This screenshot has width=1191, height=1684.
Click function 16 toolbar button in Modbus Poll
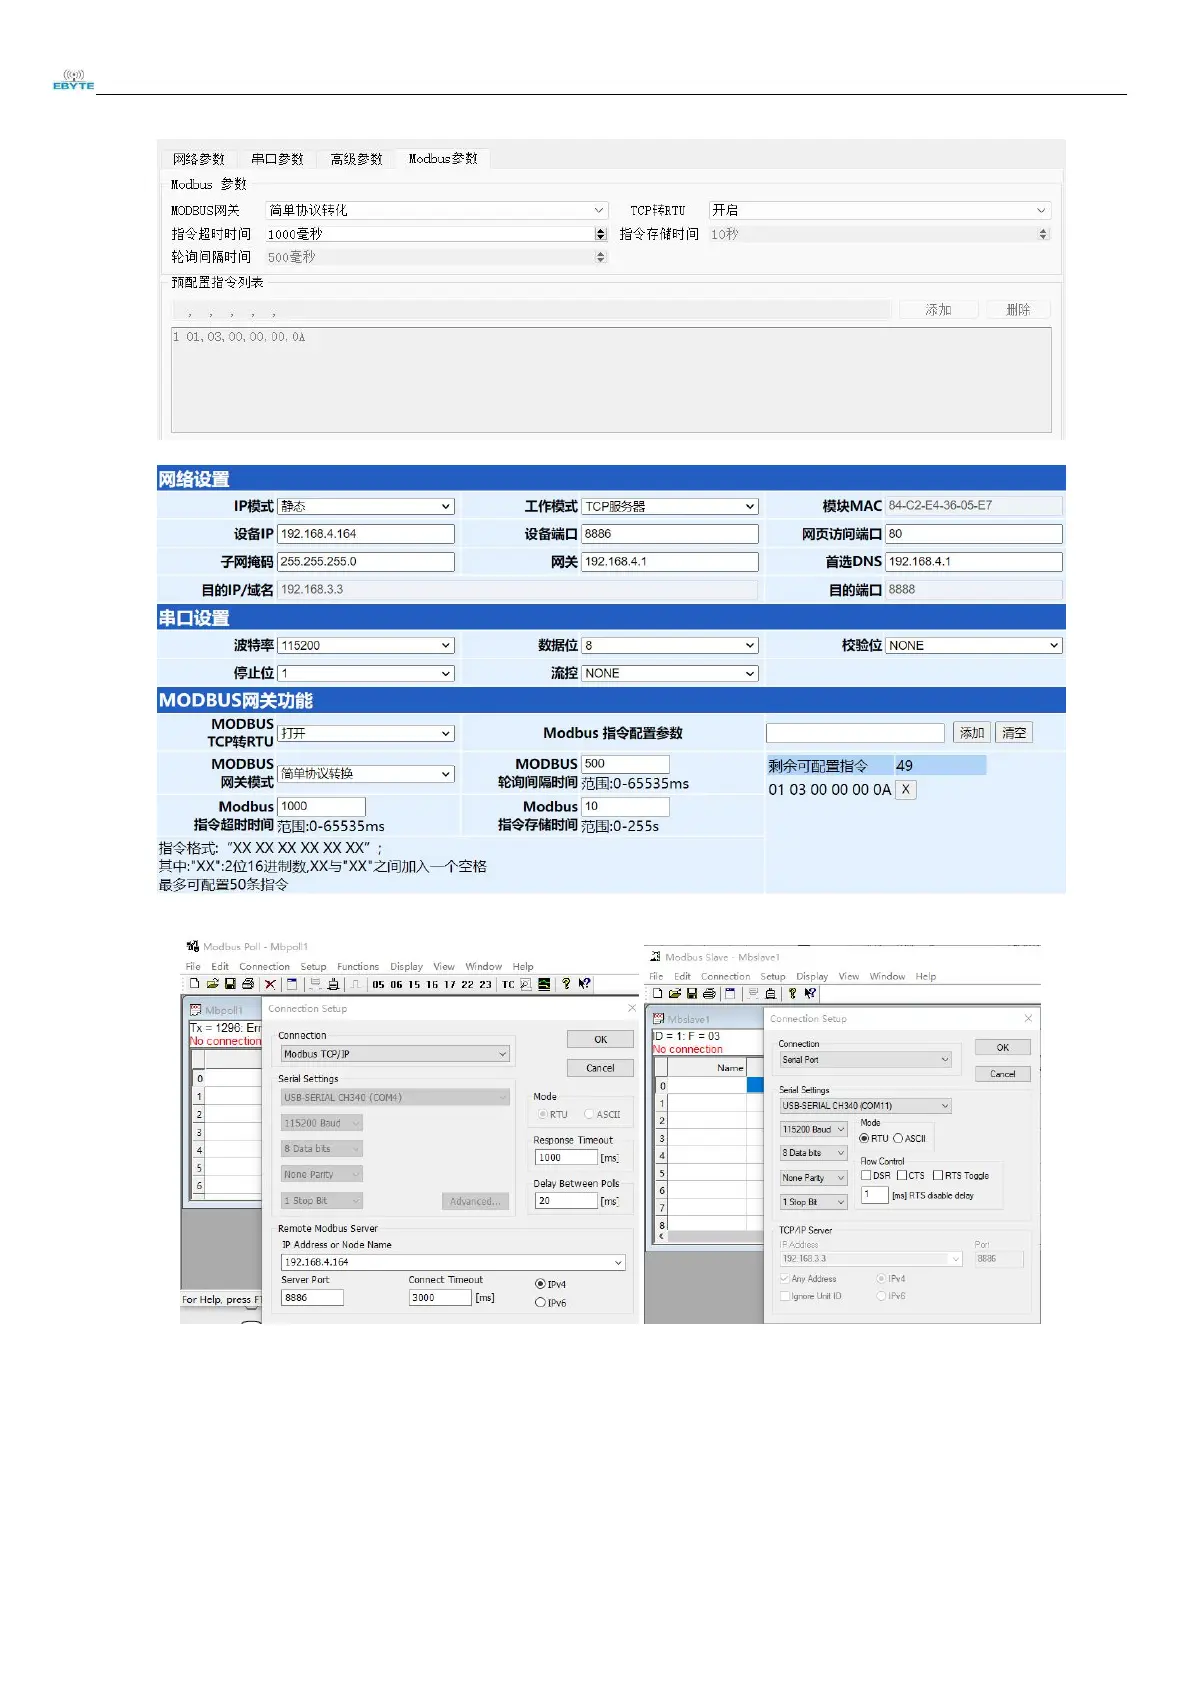(432, 985)
